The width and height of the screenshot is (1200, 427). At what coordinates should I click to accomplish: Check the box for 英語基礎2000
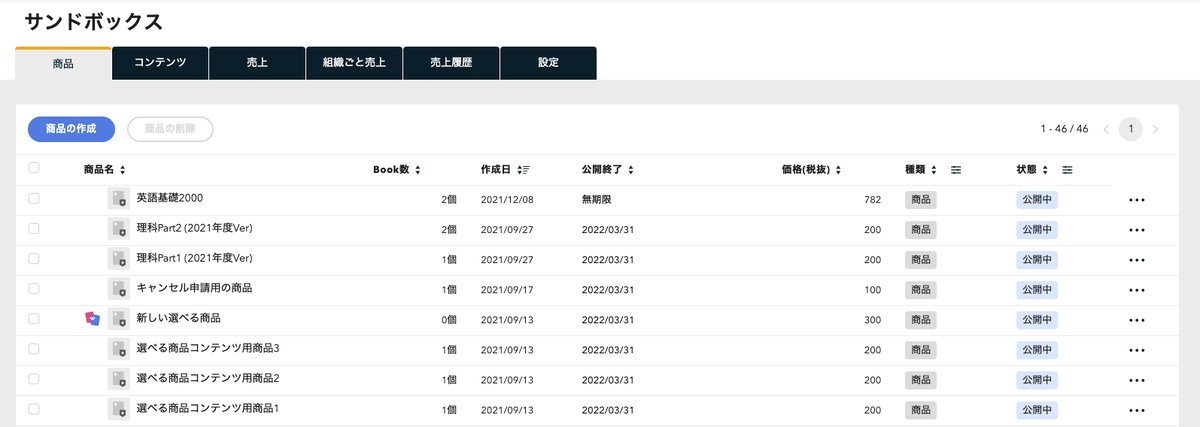(34, 199)
